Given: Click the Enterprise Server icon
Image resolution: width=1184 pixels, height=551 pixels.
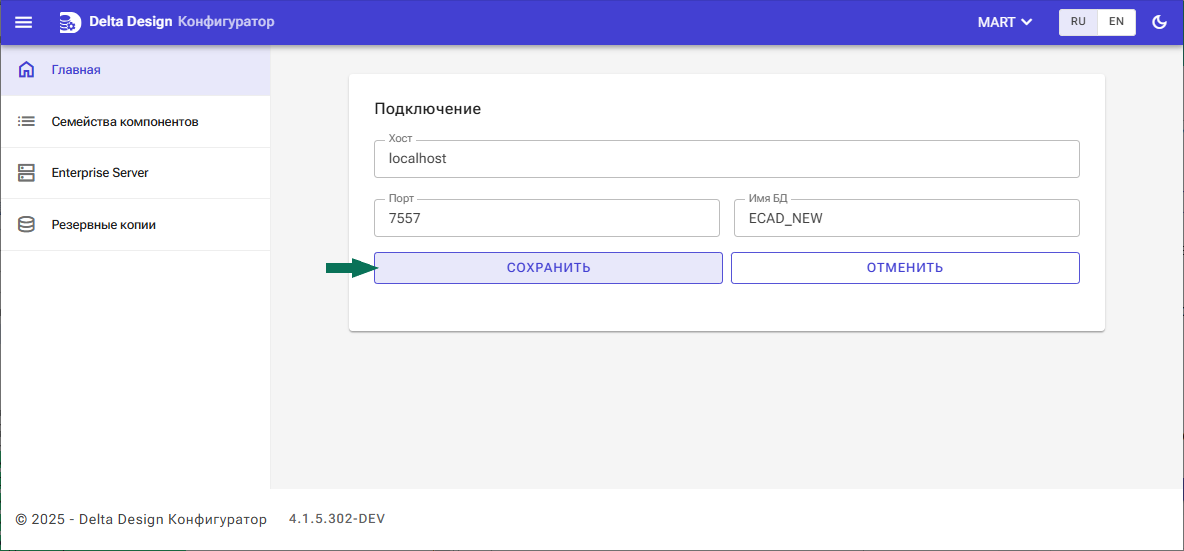Looking at the screenshot, I should pos(27,173).
